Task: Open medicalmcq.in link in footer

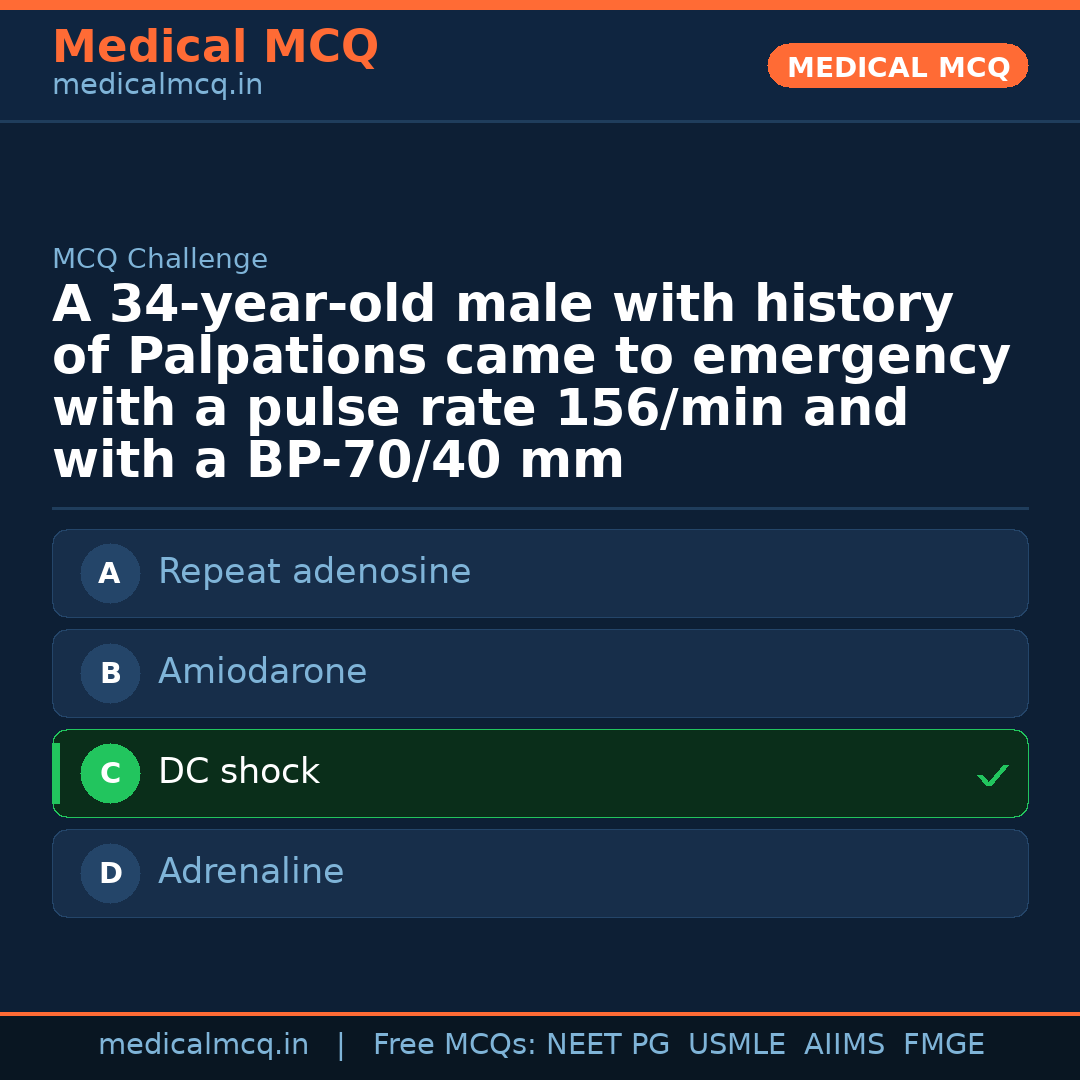Action: [203, 1045]
